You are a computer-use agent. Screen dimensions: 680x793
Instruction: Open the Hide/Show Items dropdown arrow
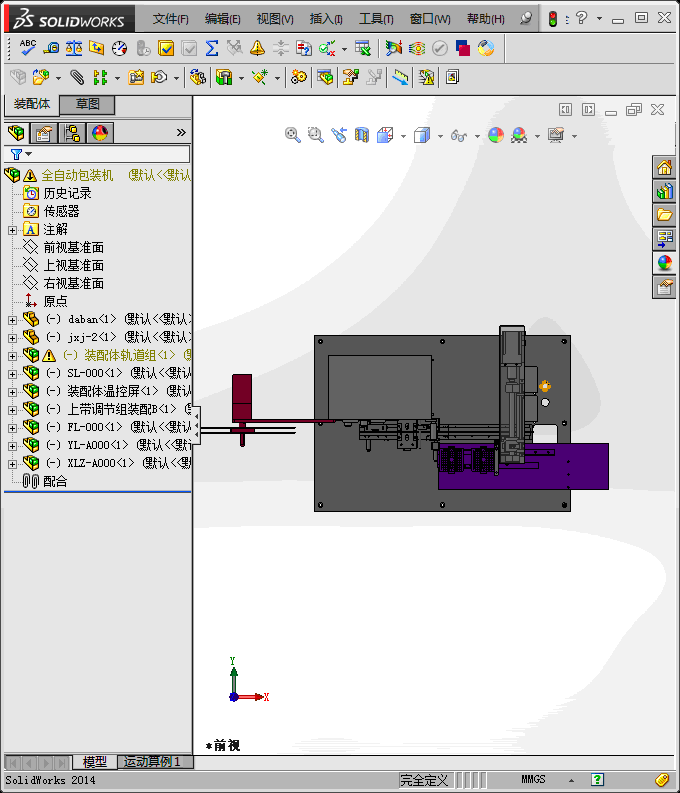click(477, 136)
